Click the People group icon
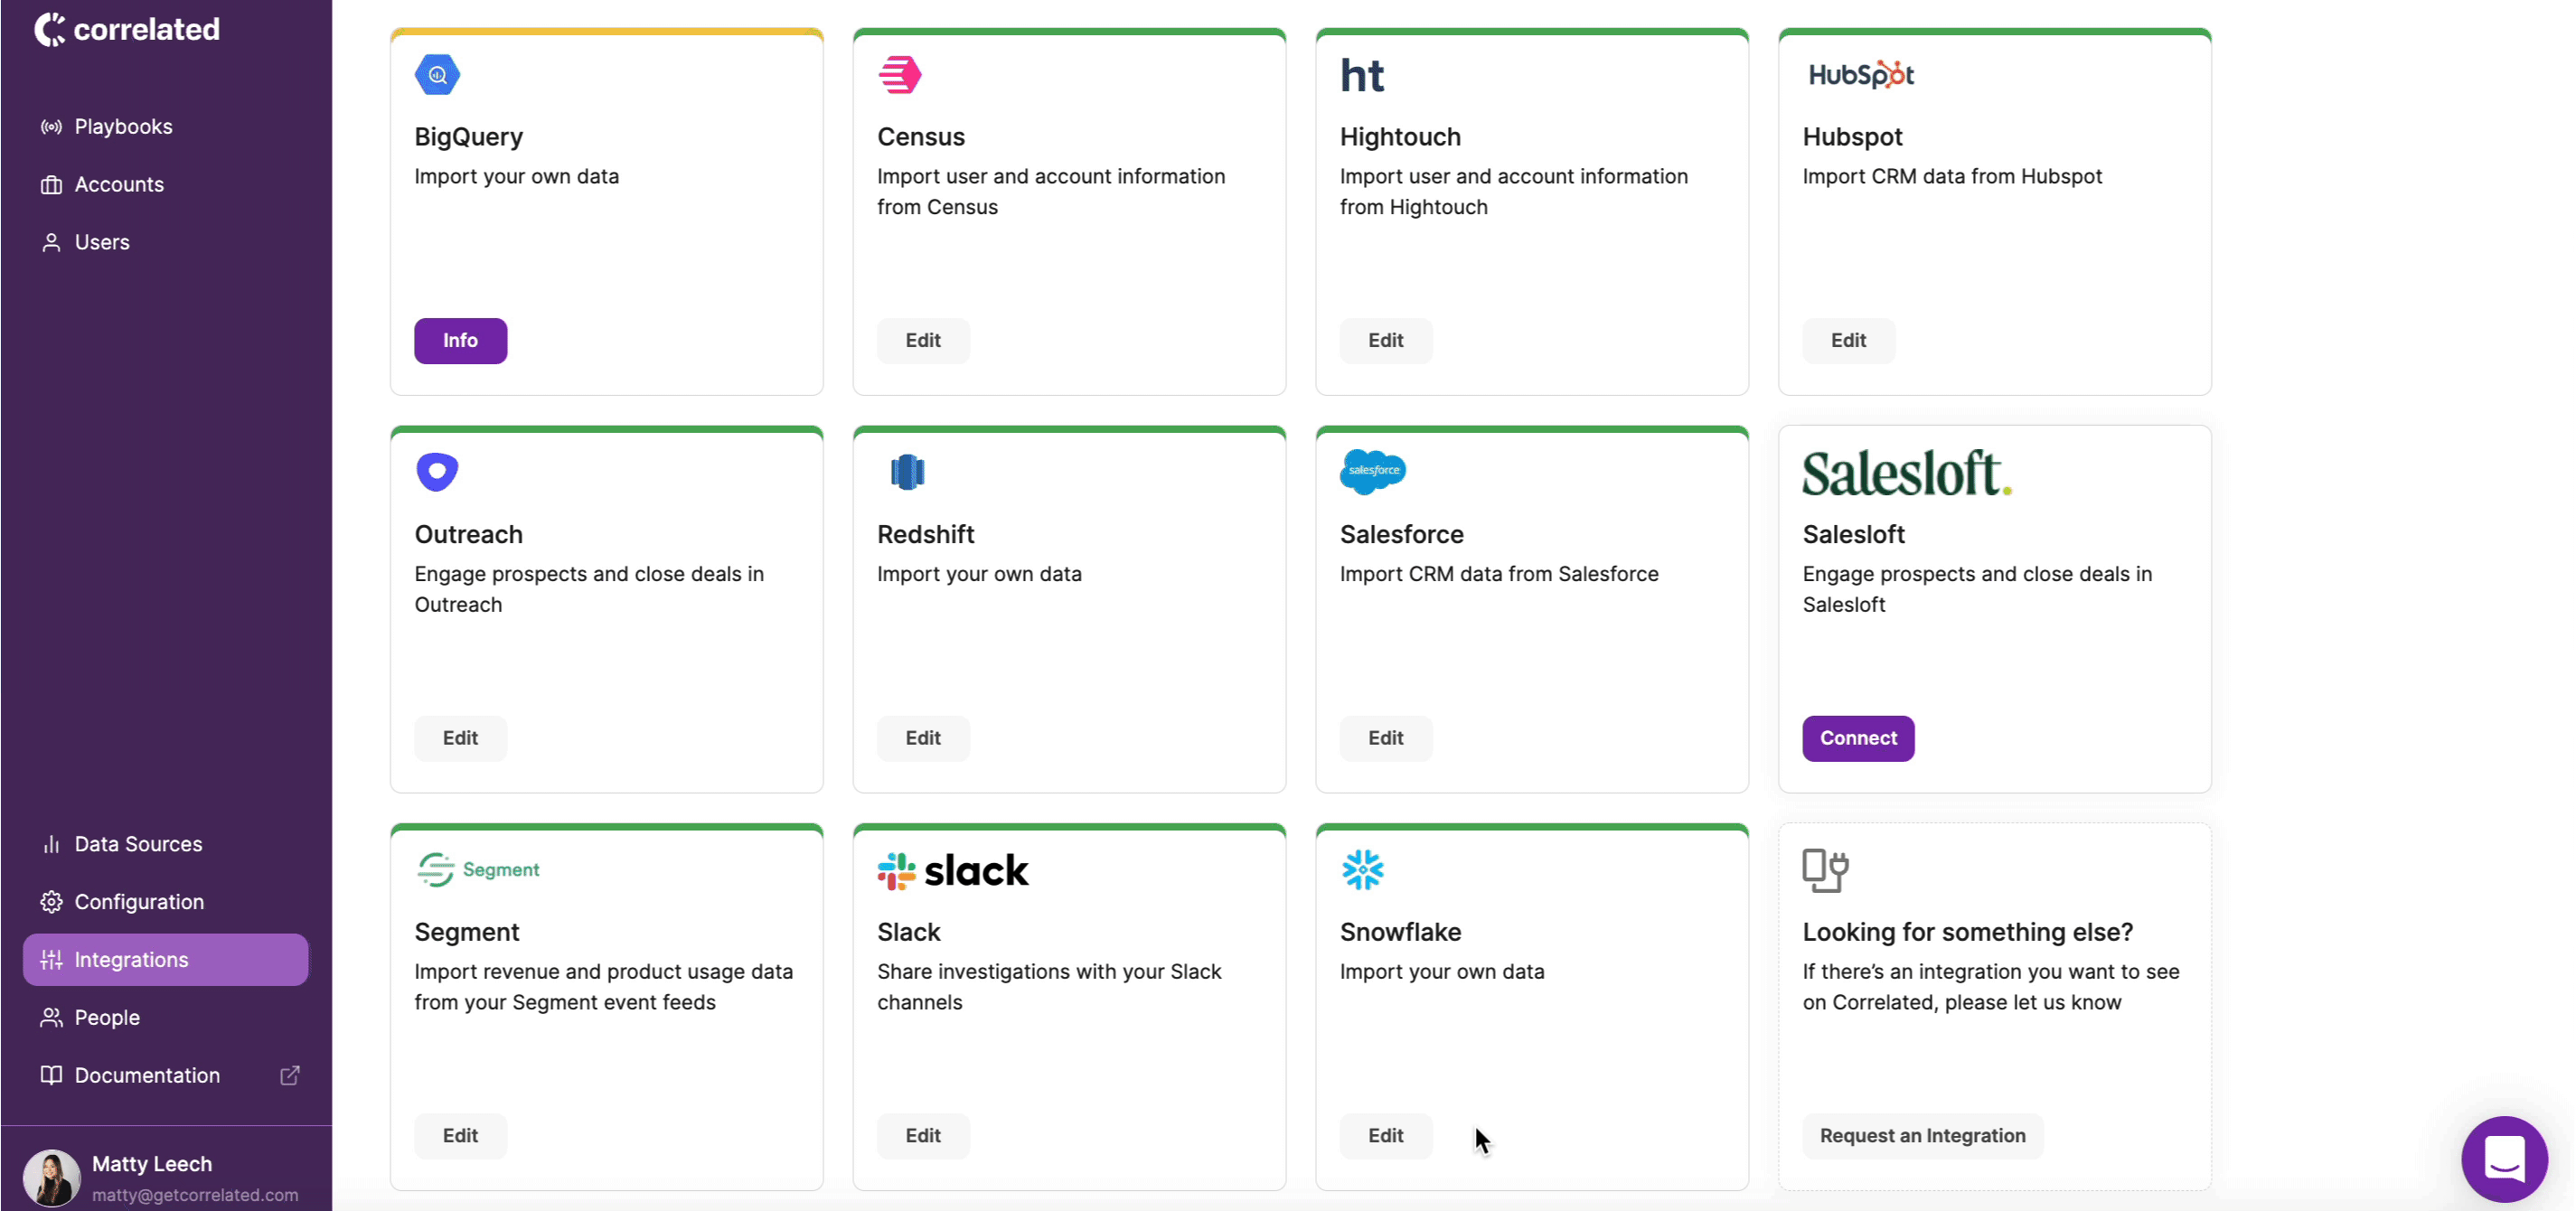2576x1211 pixels. [51, 1018]
